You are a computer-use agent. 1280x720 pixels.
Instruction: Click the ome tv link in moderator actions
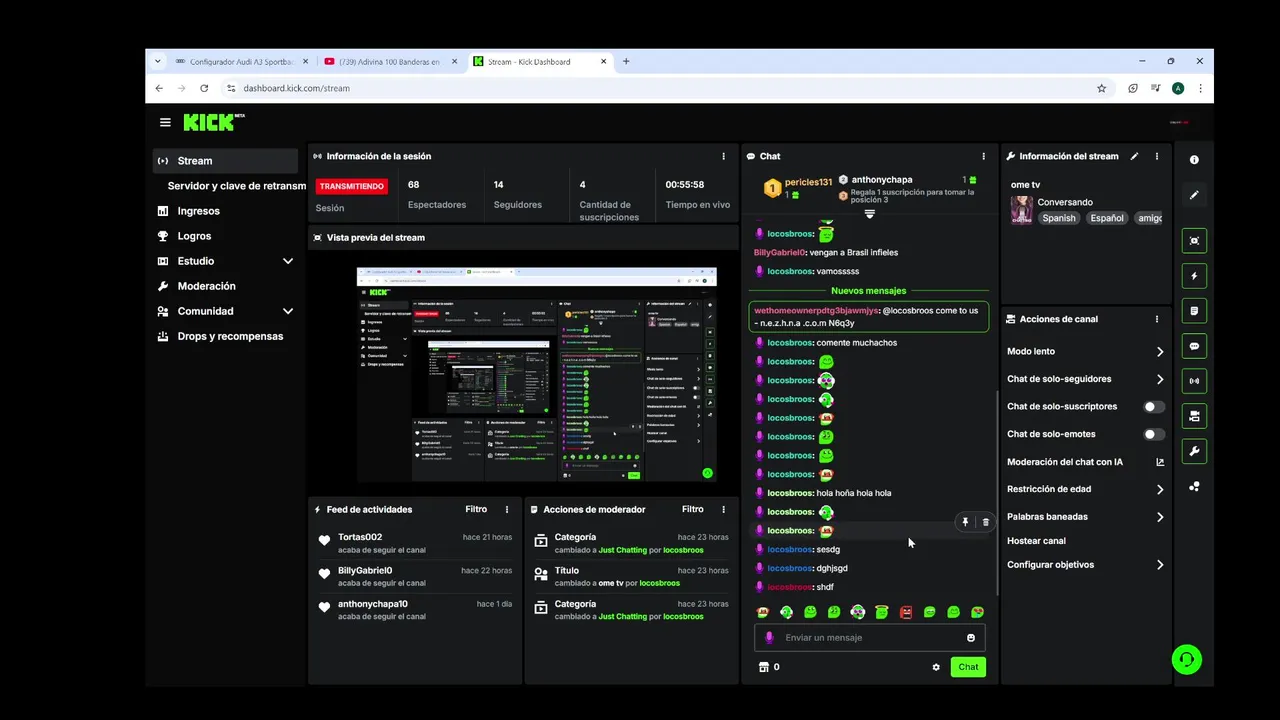point(612,583)
